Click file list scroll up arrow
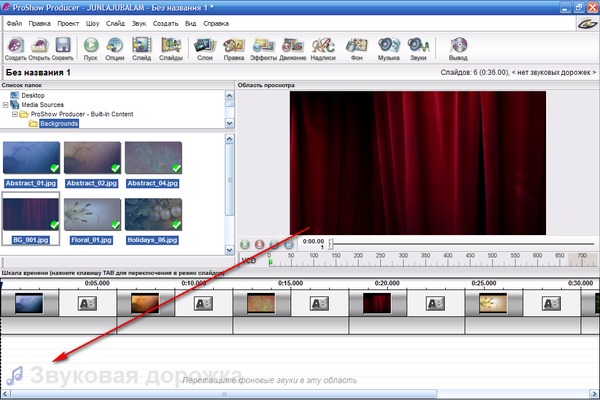Viewport: 600px width, 400px height. (229, 139)
